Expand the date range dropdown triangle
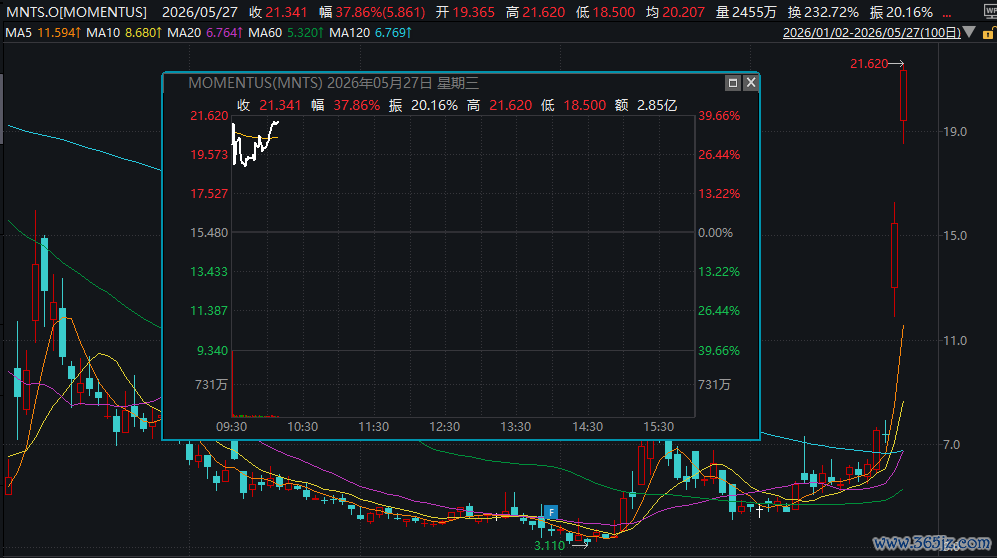997x558 pixels. tap(969, 32)
